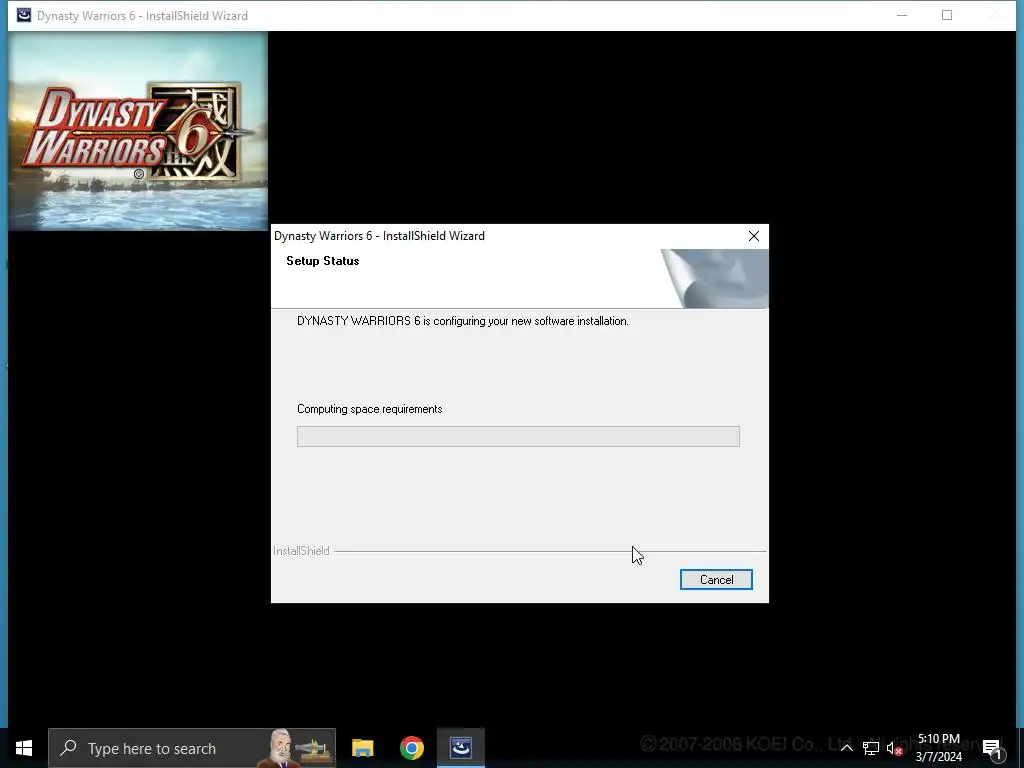Viewport: 1024px width, 768px height.
Task: Show hidden system tray icons
Action: coord(846,748)
